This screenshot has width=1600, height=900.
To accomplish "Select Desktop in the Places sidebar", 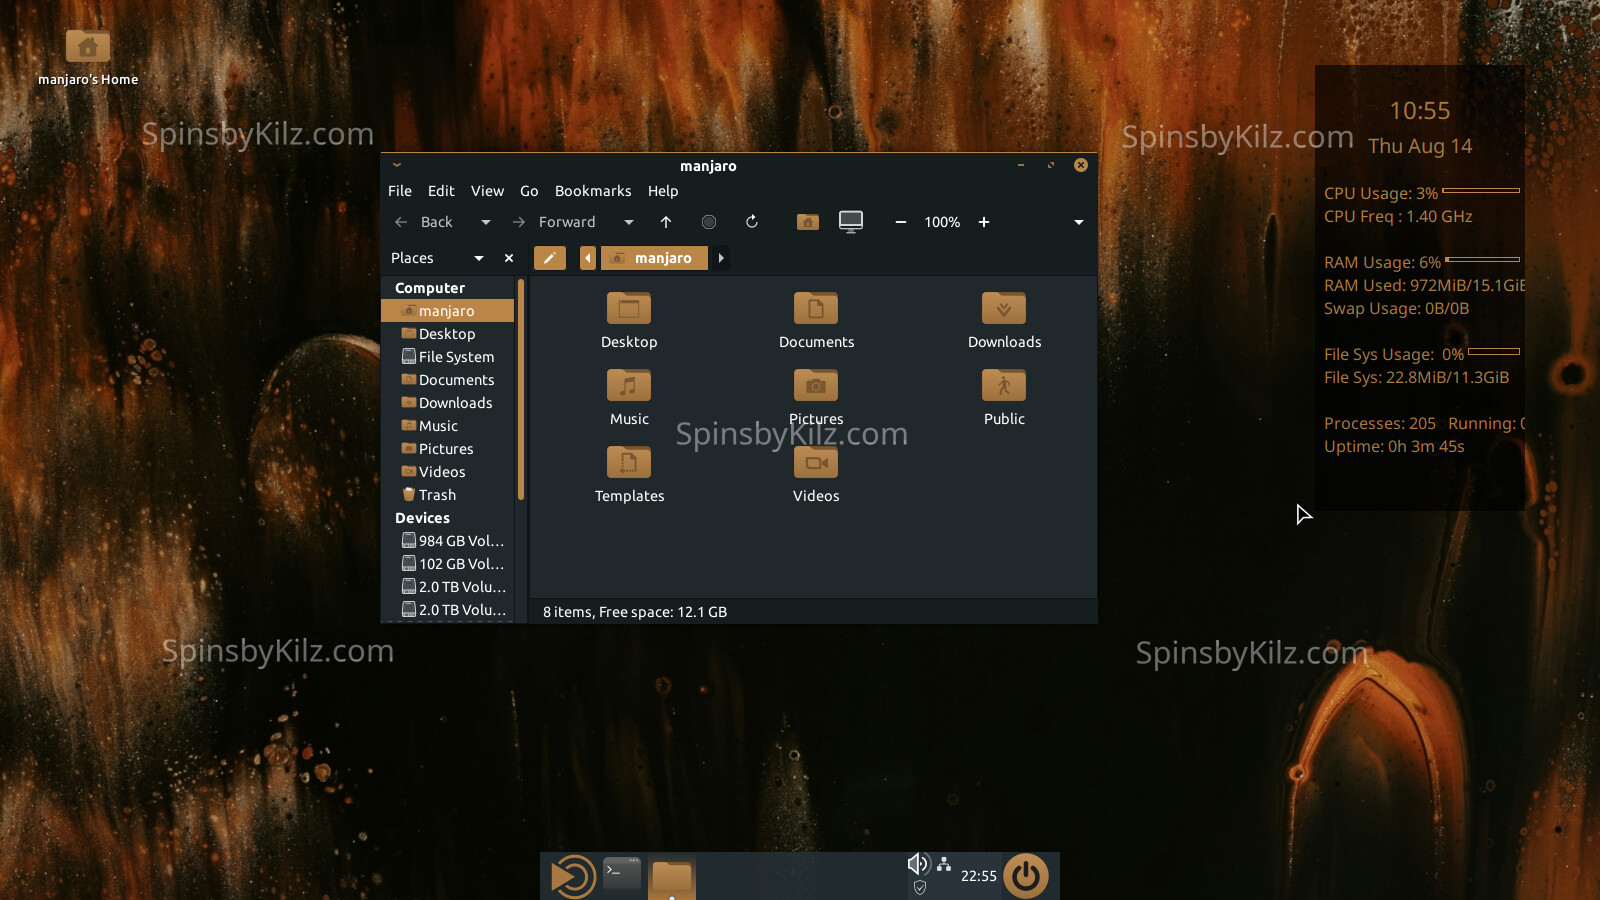I will (448, 334).
